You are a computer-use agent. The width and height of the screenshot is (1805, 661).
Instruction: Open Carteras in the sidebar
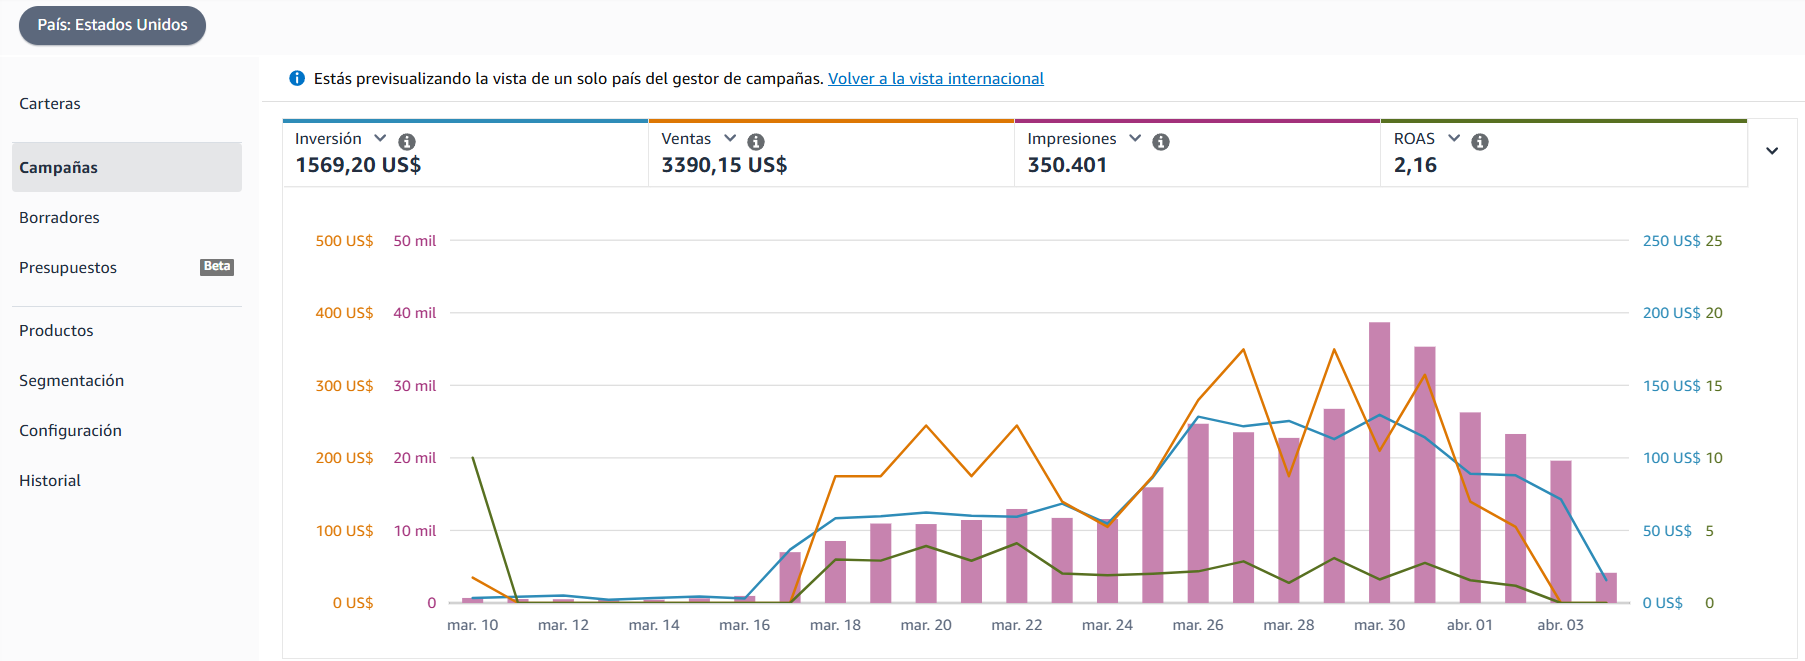pos(50,104)
